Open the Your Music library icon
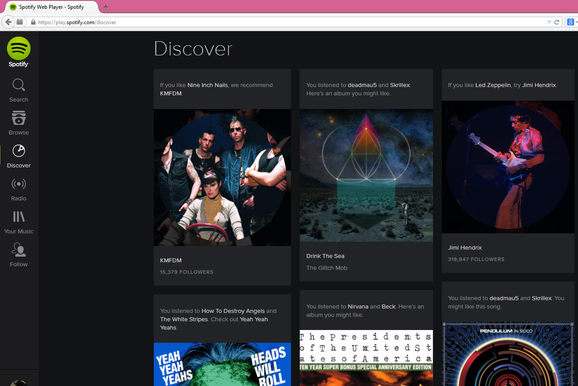578x386 pixels. pyautogui.click(x=18, y=217)
